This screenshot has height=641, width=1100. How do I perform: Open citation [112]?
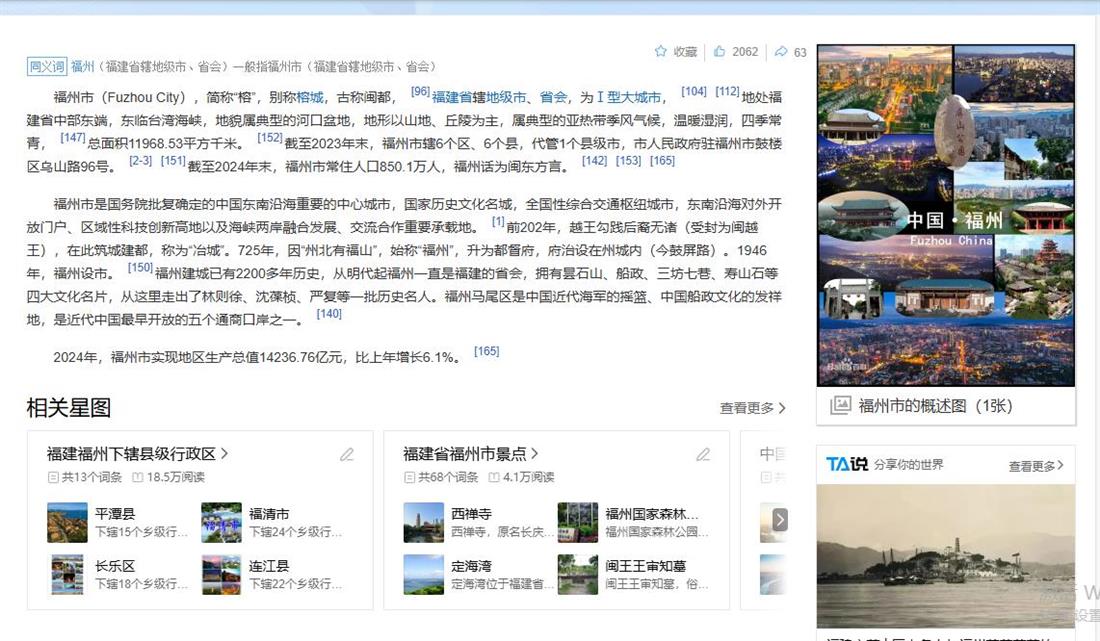pos(727,91)
